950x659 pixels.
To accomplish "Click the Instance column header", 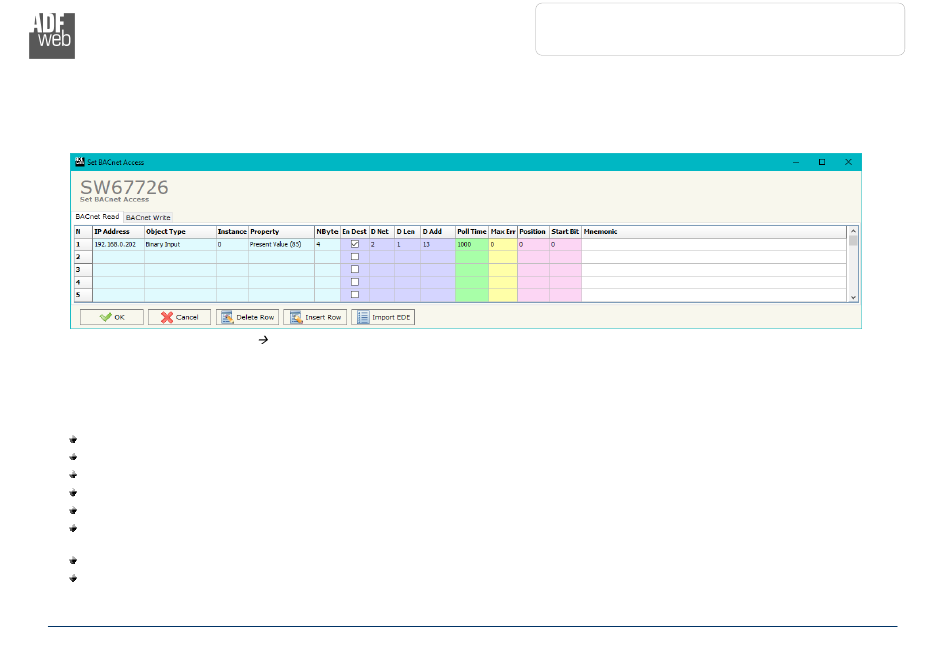I will pyautogui.click(x=232, y=232).
